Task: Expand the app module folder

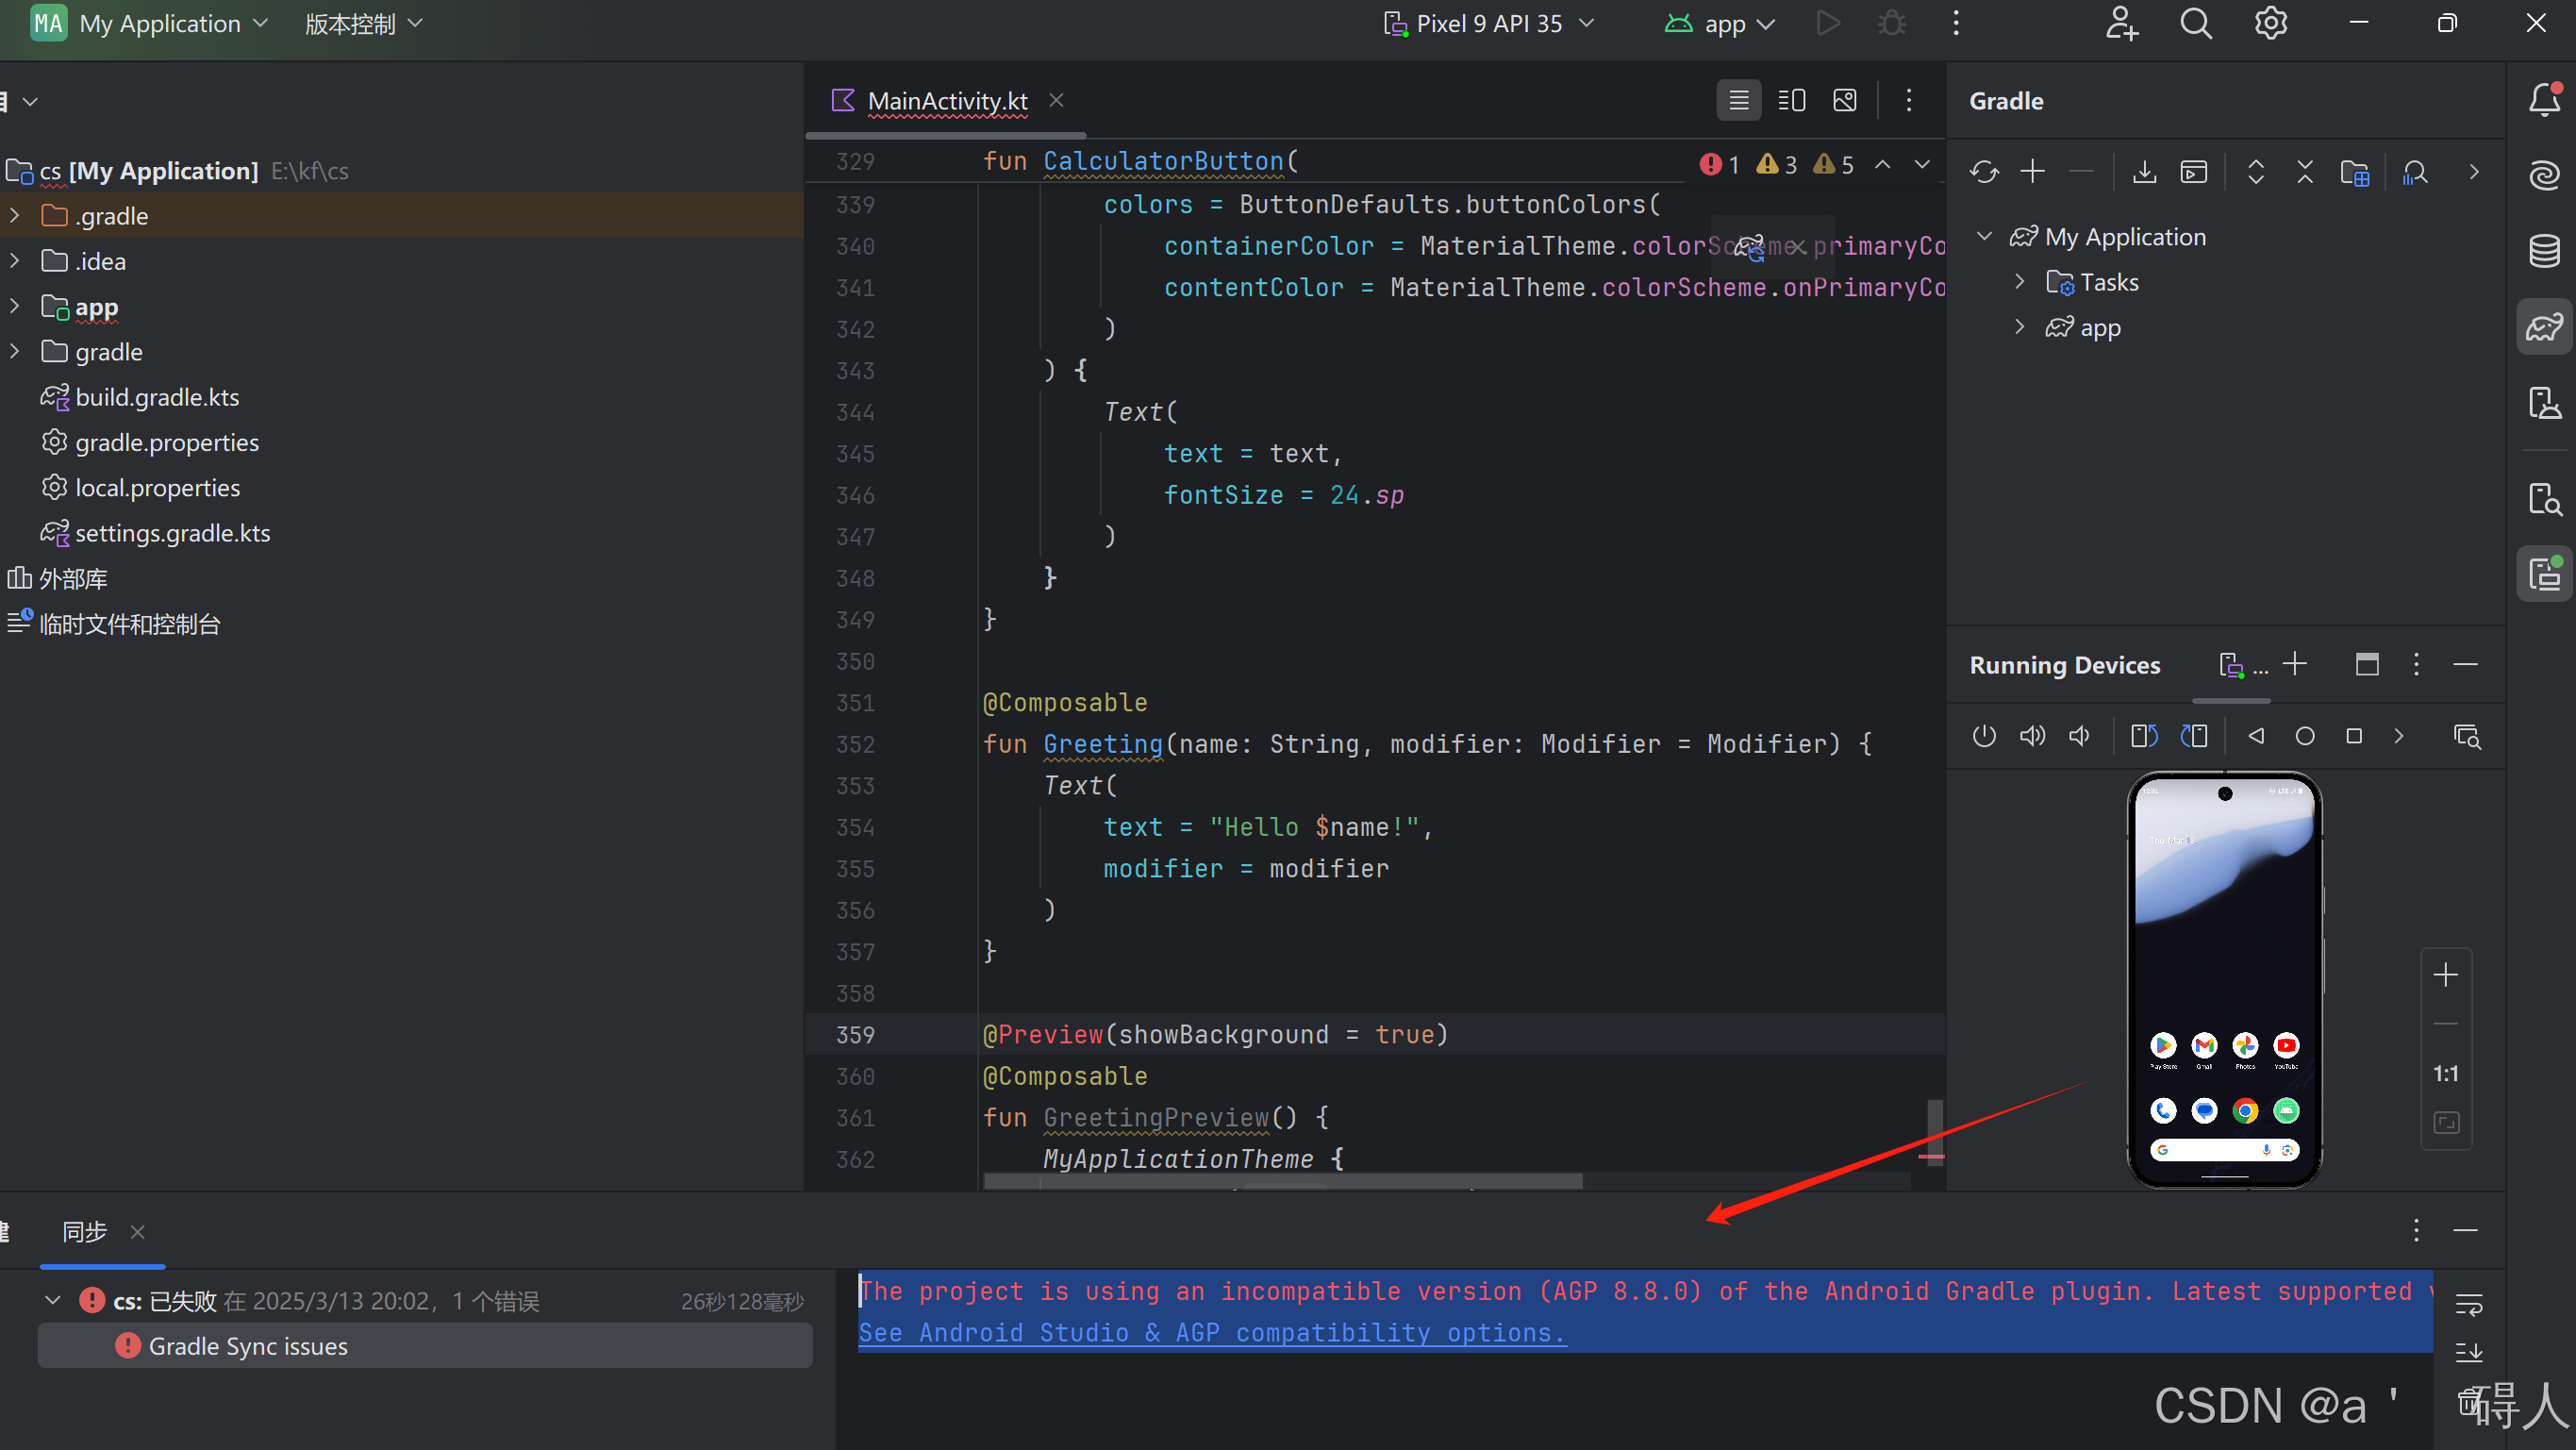Action: click(x=15, y=306)
